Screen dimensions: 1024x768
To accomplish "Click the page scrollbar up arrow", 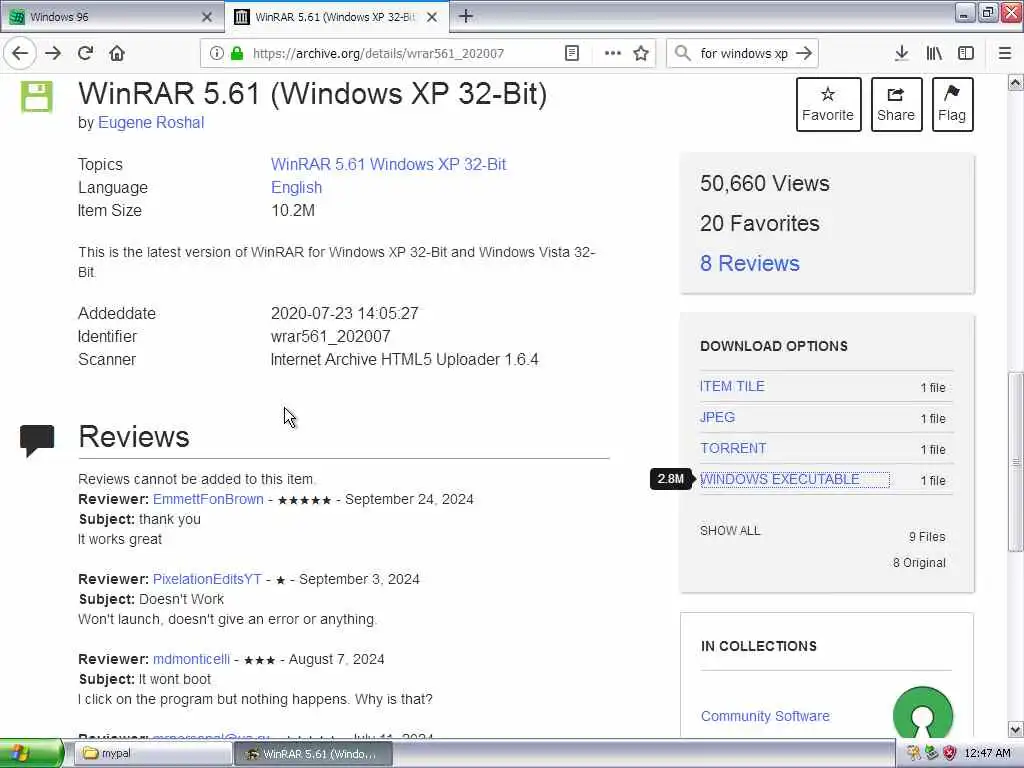I will click(x=1016, y=82).
